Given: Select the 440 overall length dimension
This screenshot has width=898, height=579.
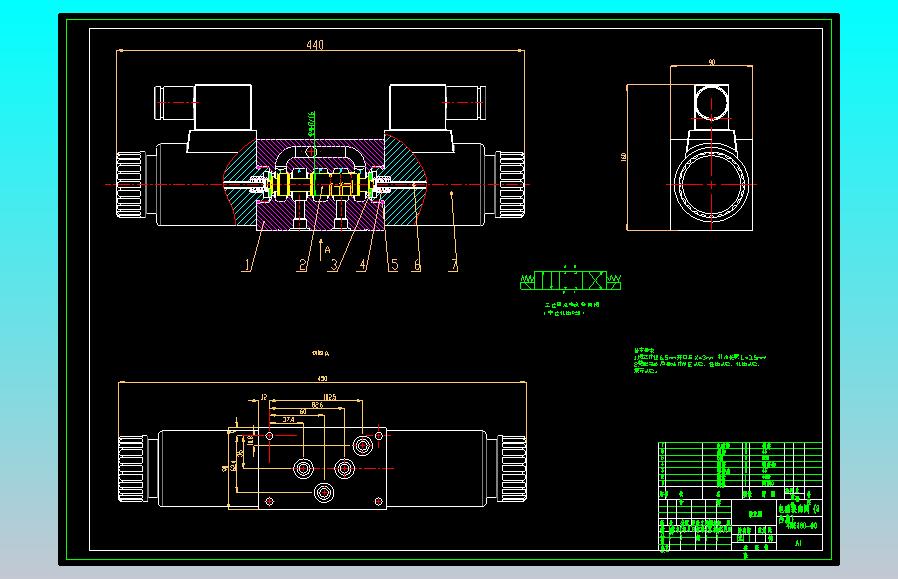Looking at the screenshot, I should point(315,45).
